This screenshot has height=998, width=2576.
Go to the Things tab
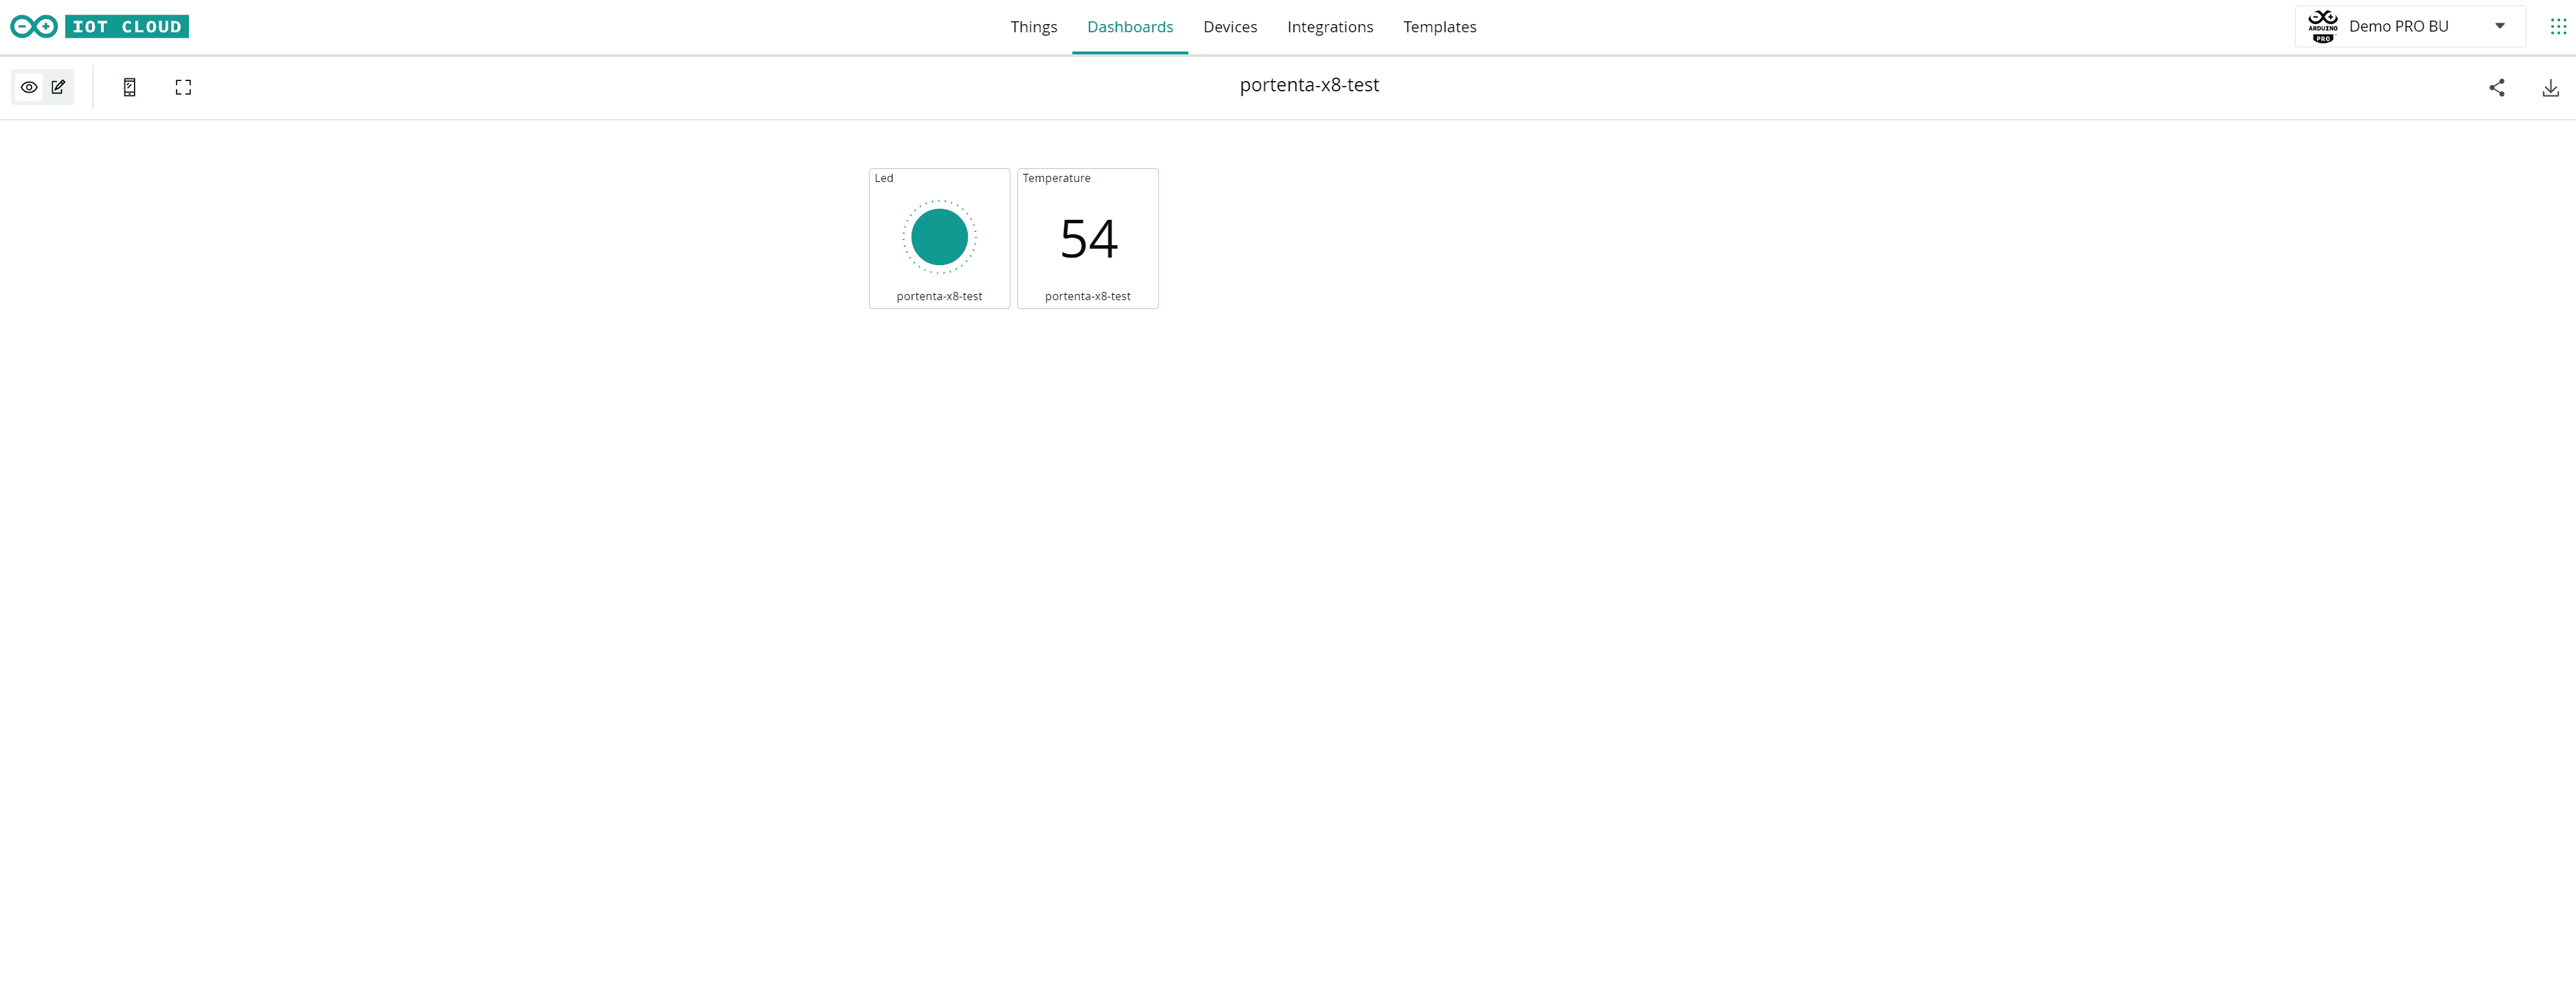(1033, 27)
